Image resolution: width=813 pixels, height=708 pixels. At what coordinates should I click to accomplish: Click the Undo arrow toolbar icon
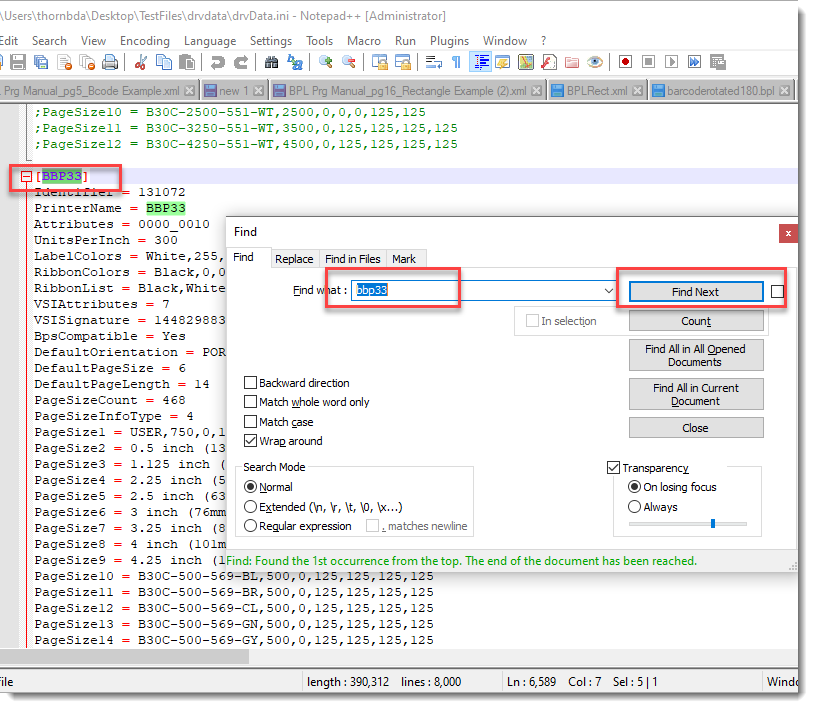217,62
